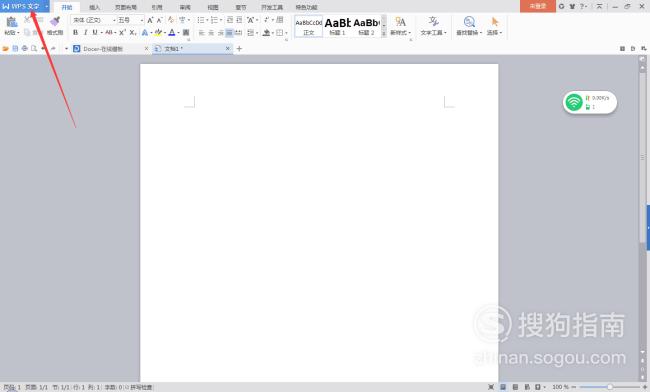Click the Print Preview quick access icon
This screenshot has width=650, height=392.
(34, 48)
